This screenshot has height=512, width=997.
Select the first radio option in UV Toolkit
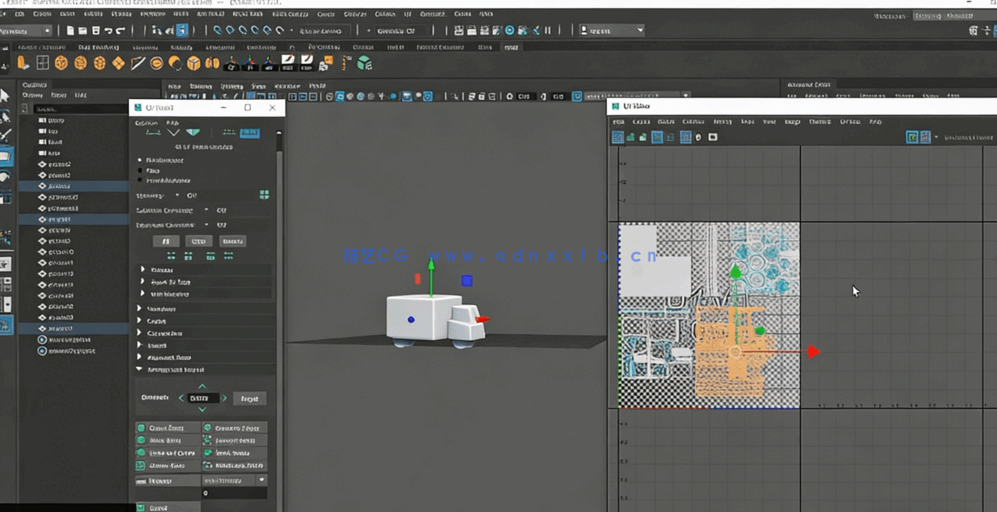point(140,160)
